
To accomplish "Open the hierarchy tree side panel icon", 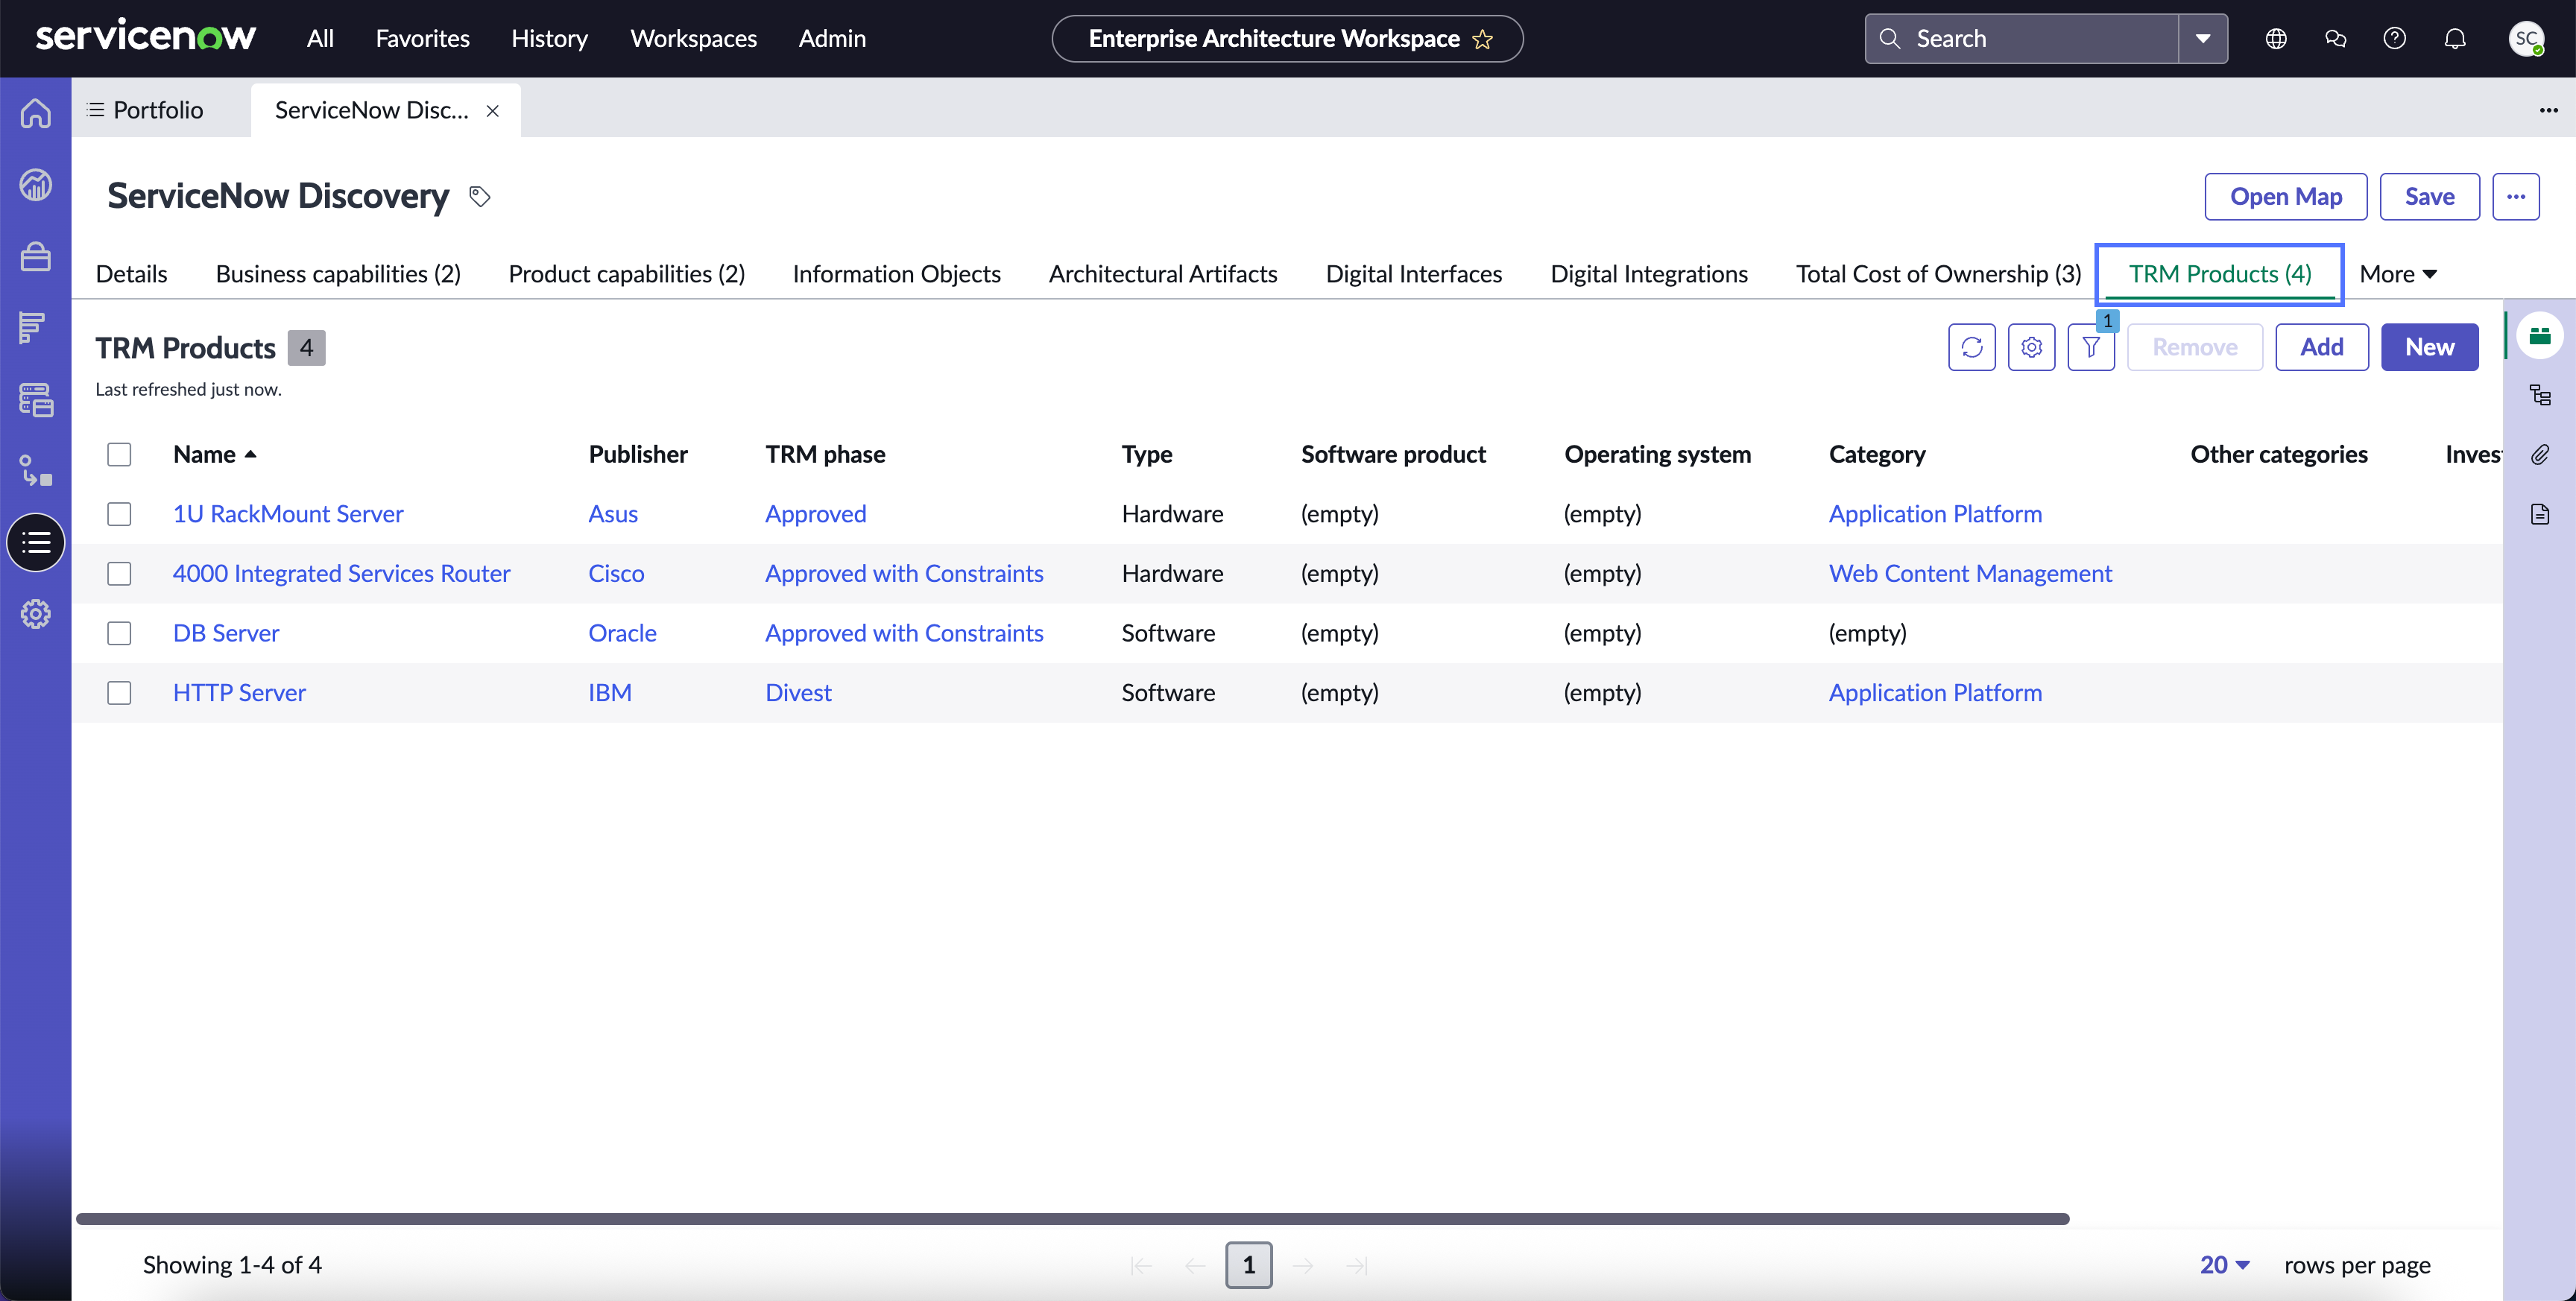I will coord(2540,395).
